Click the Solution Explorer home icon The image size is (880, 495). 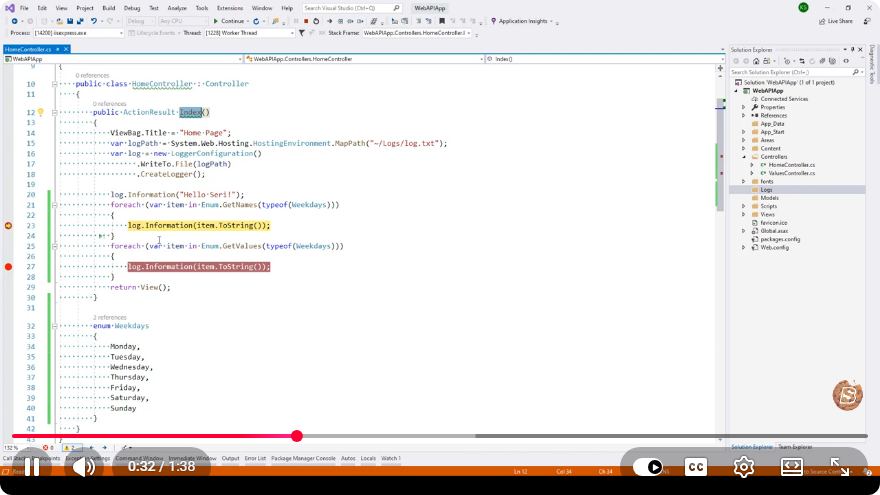pos(756,61)
